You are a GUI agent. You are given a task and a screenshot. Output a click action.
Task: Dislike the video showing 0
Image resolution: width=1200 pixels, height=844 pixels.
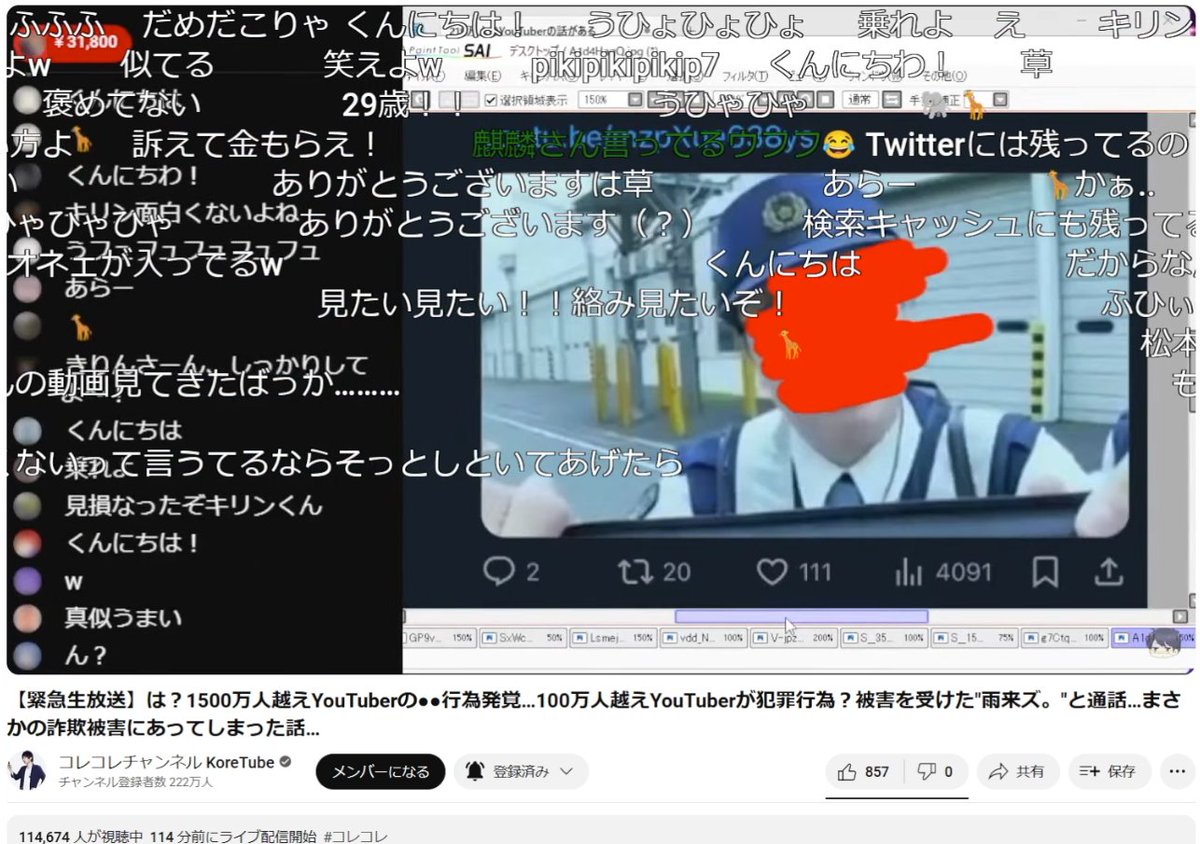[x=935, y=771]
